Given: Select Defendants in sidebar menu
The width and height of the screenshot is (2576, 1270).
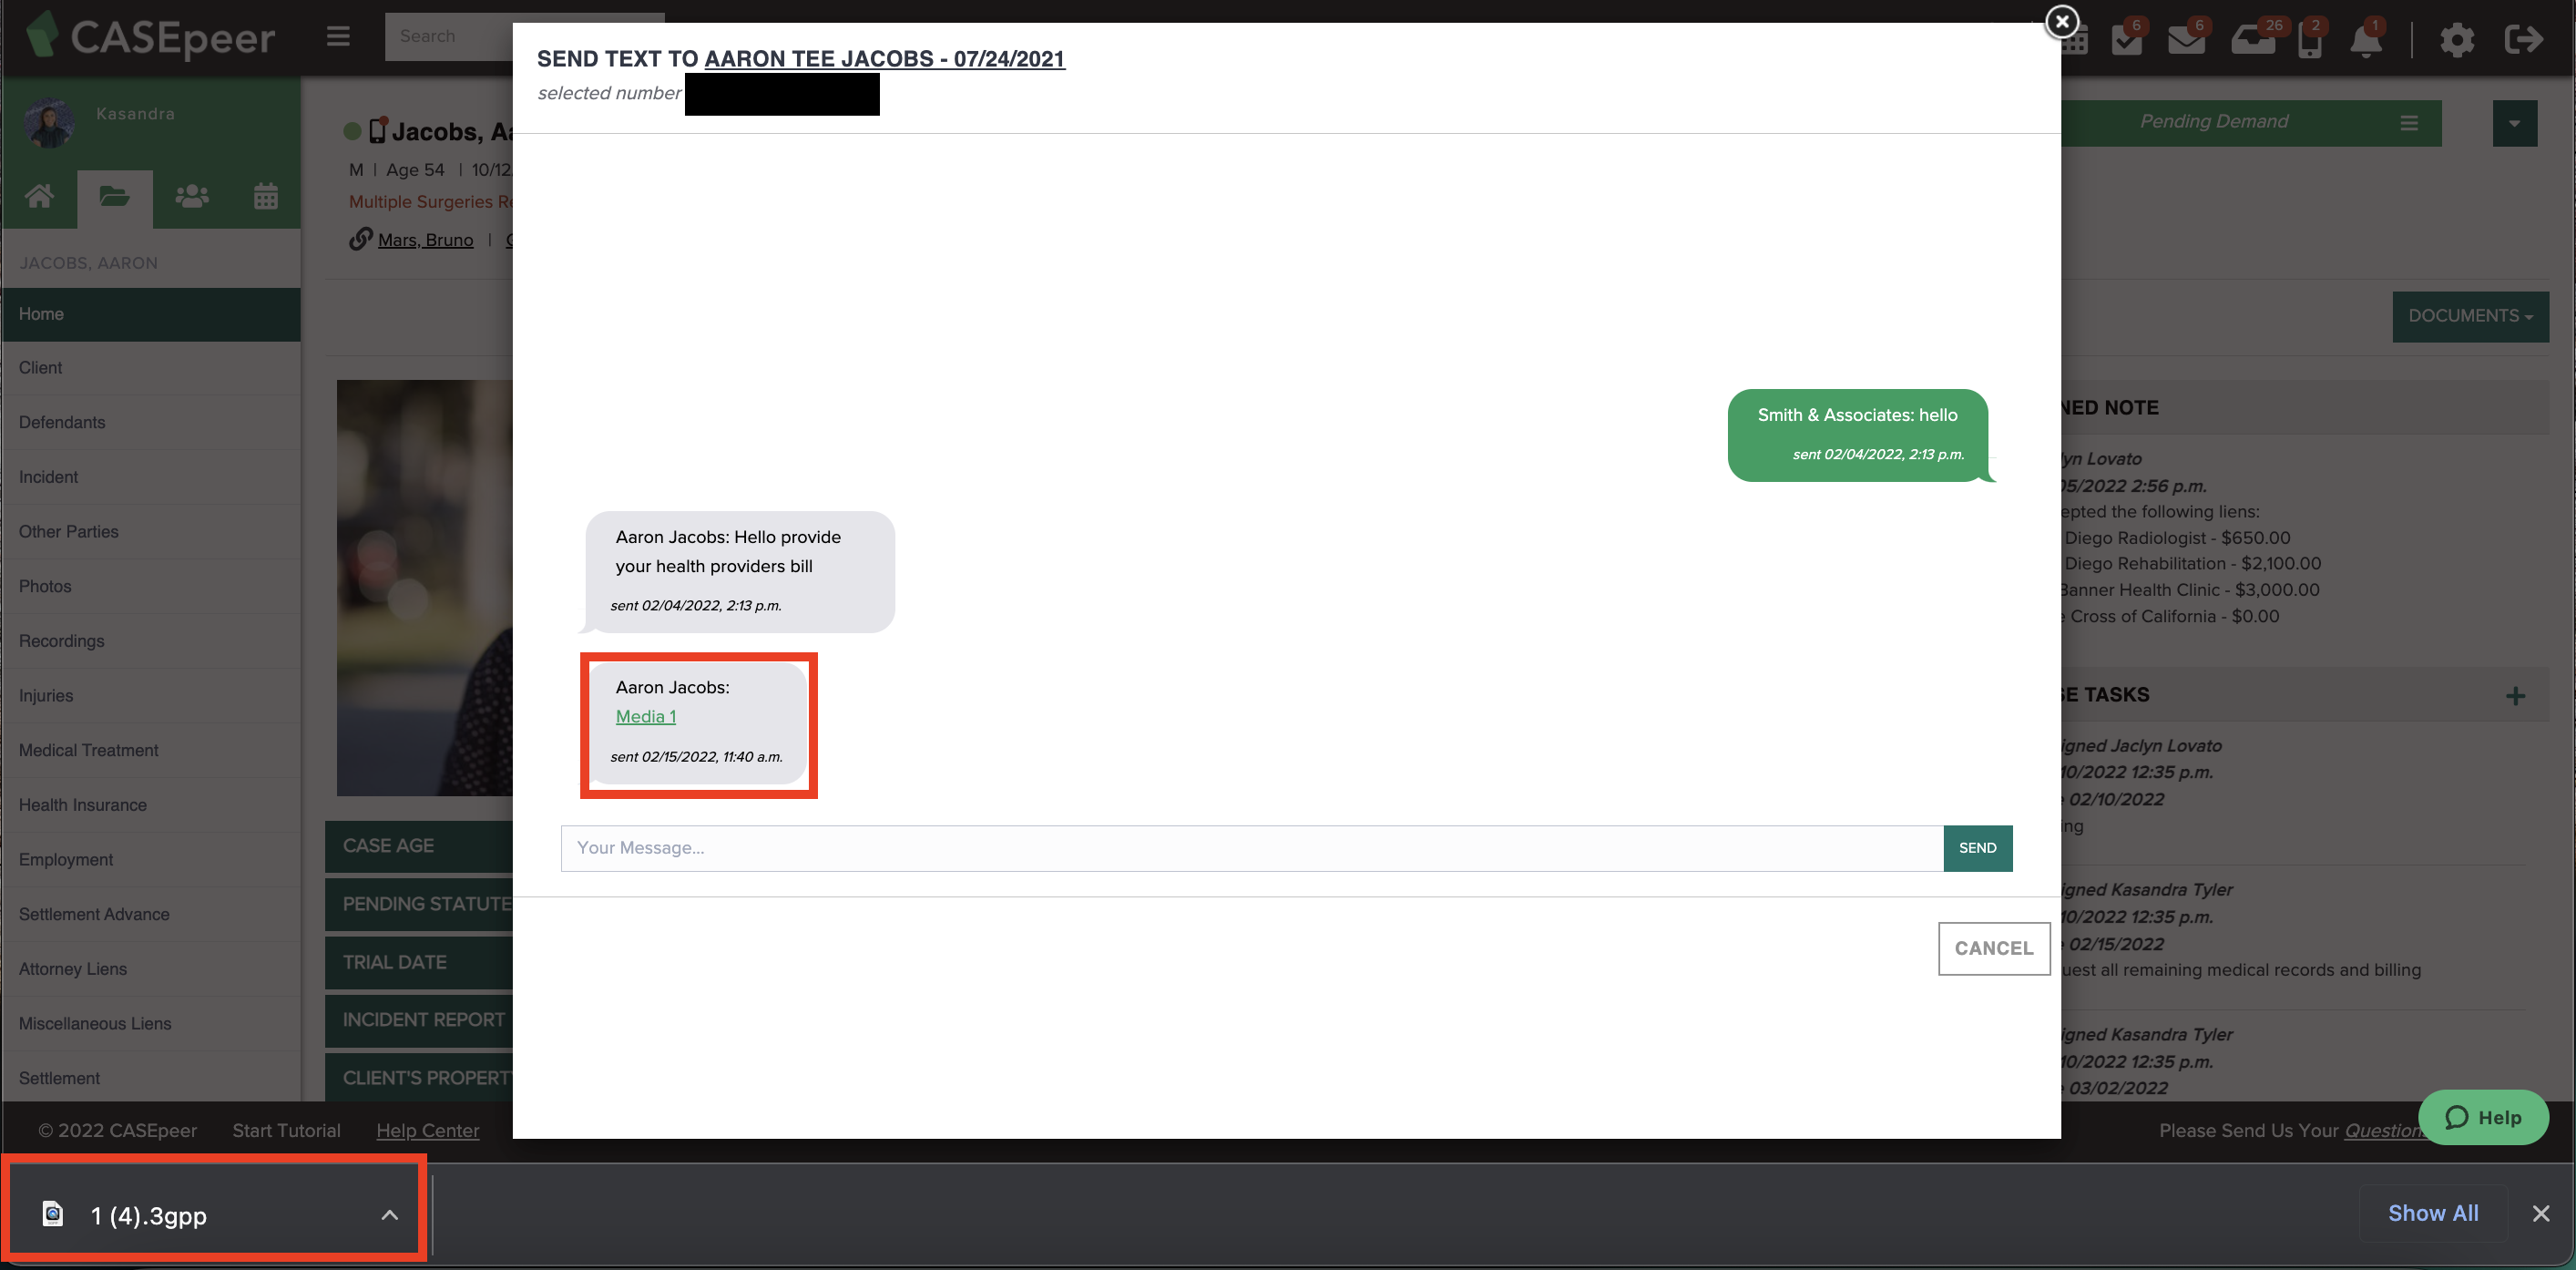Looking at the screenshot, I should click(x=151, y=422).
